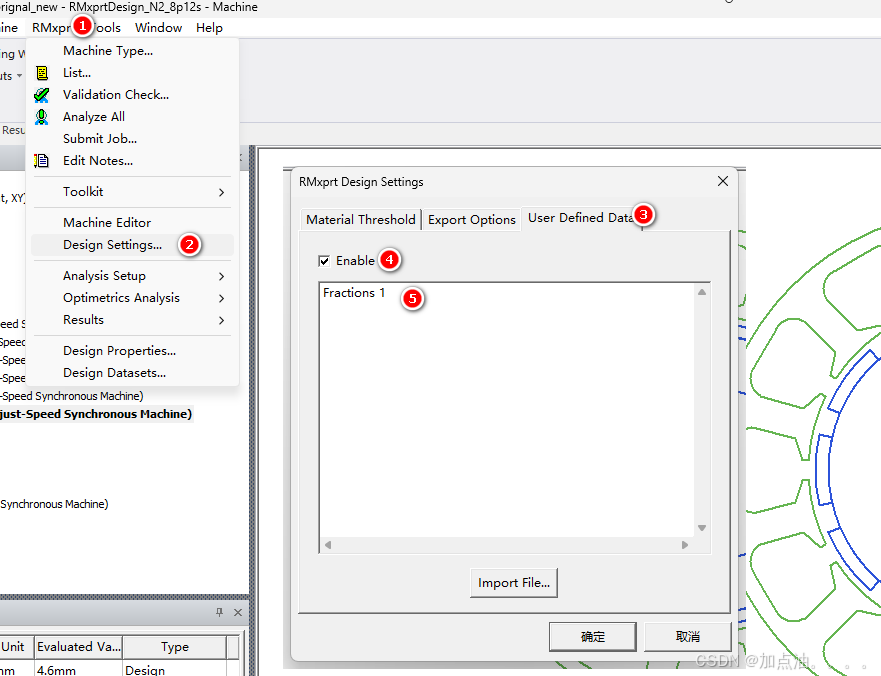This screenshot has width=881, height=676.
Task: Expand the Analysis Setup submenu
Action: pyautogui.click(x=133, y=276)
